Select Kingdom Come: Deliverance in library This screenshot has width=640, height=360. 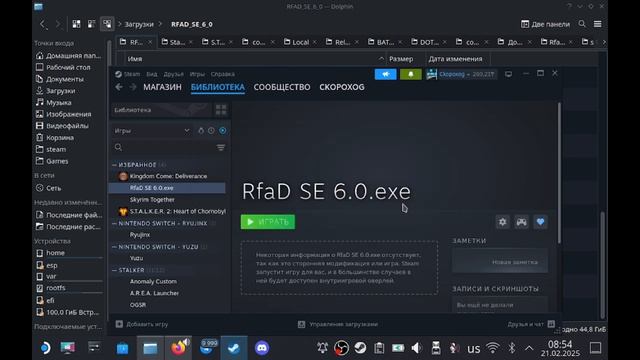coord(167,176)
